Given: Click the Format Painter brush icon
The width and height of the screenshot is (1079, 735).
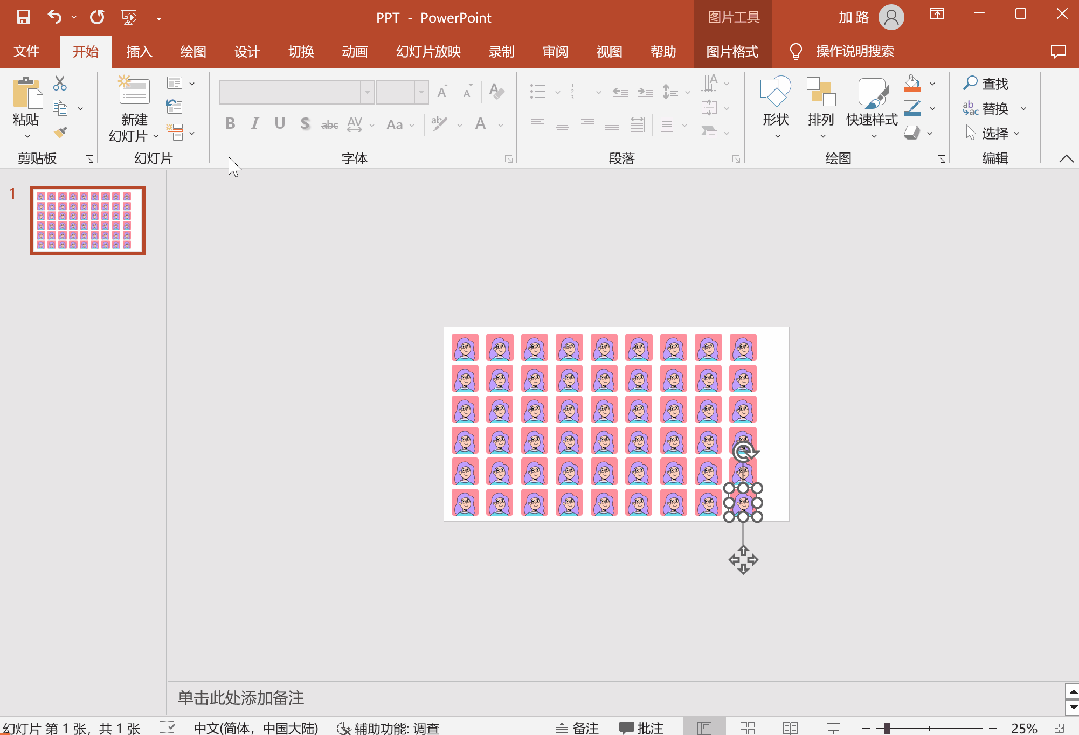Looking at the screenshot, I should pos(61,132).
